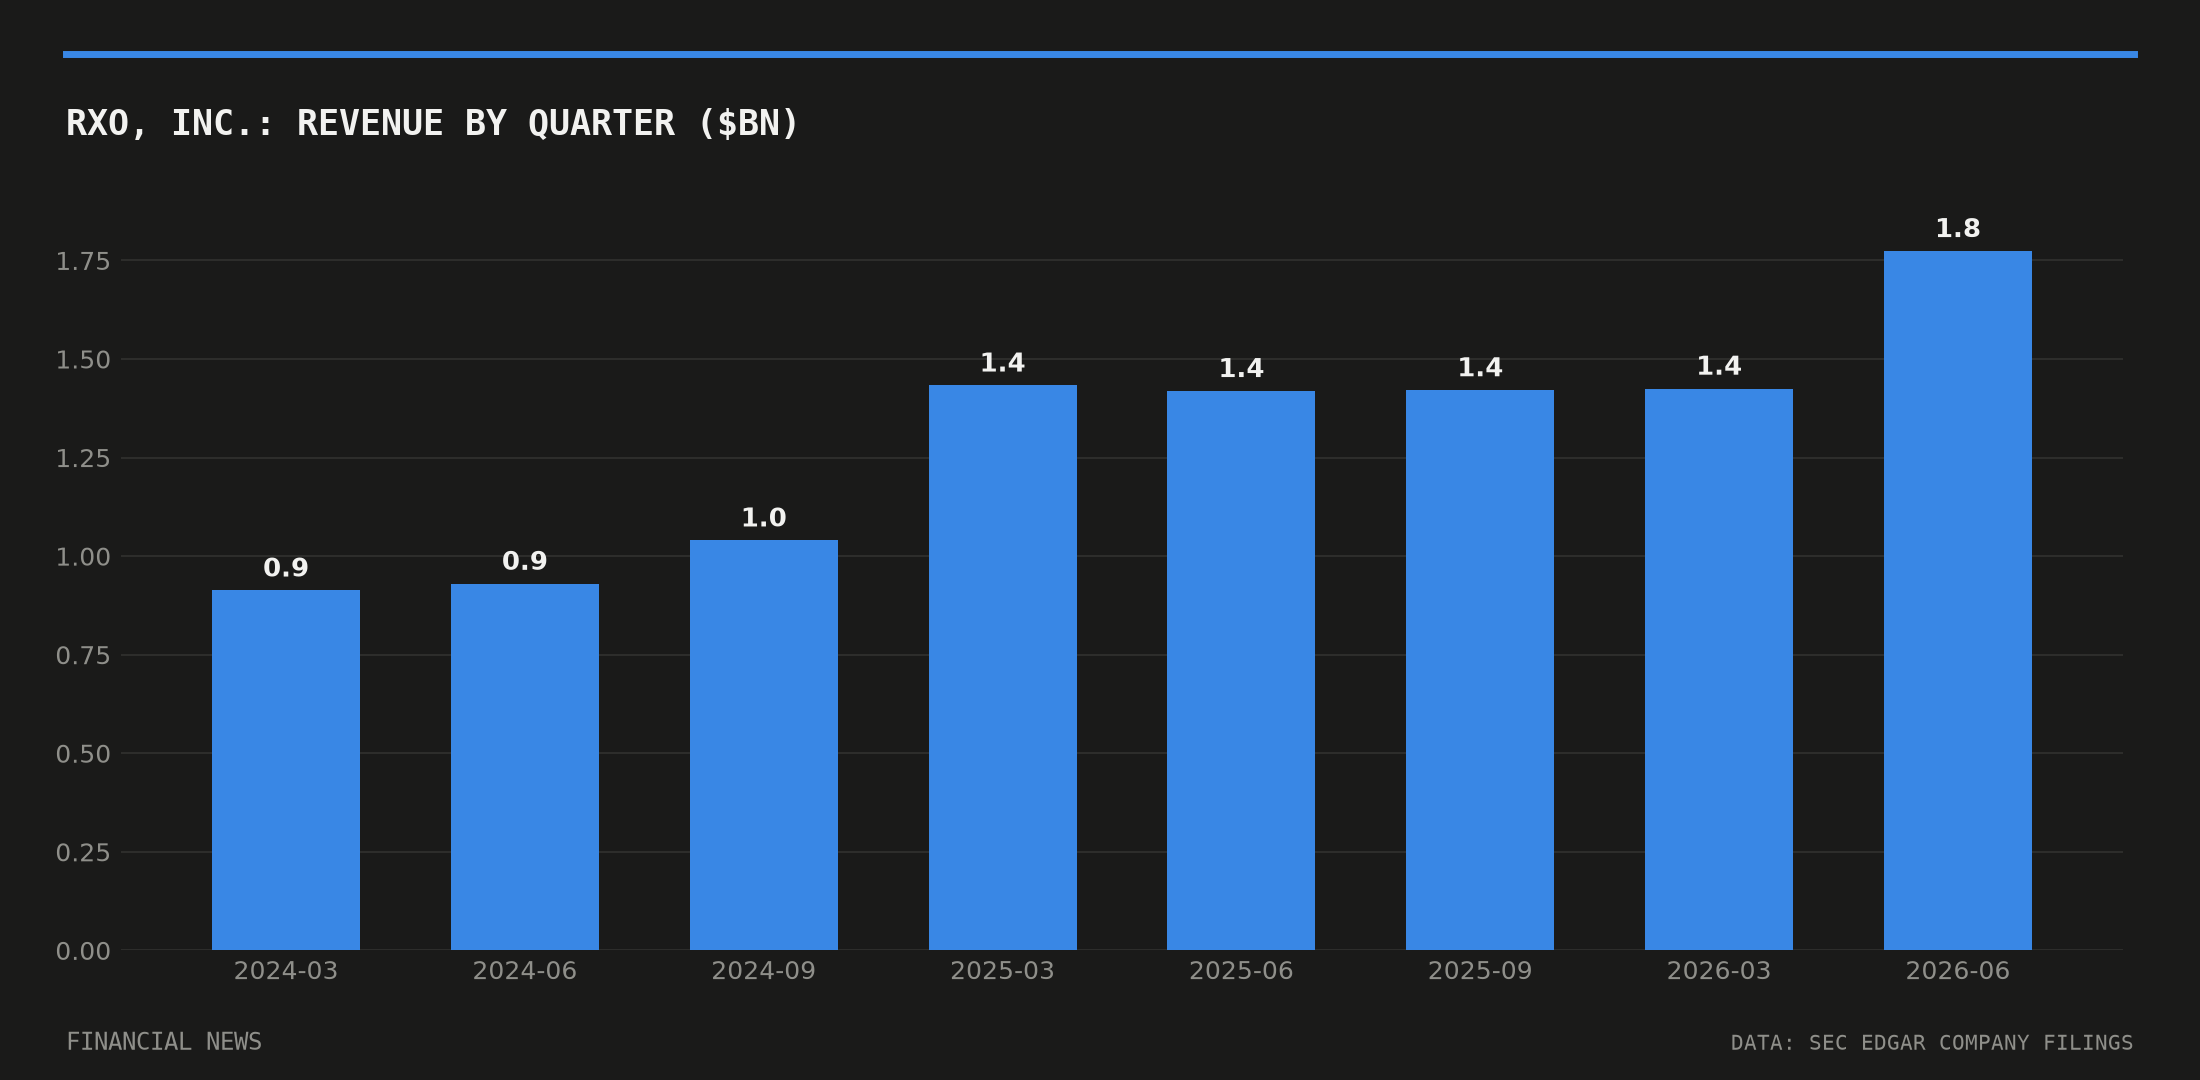
Task: Click the 1.0 value label above 2024-09
Action: (764, 518)
